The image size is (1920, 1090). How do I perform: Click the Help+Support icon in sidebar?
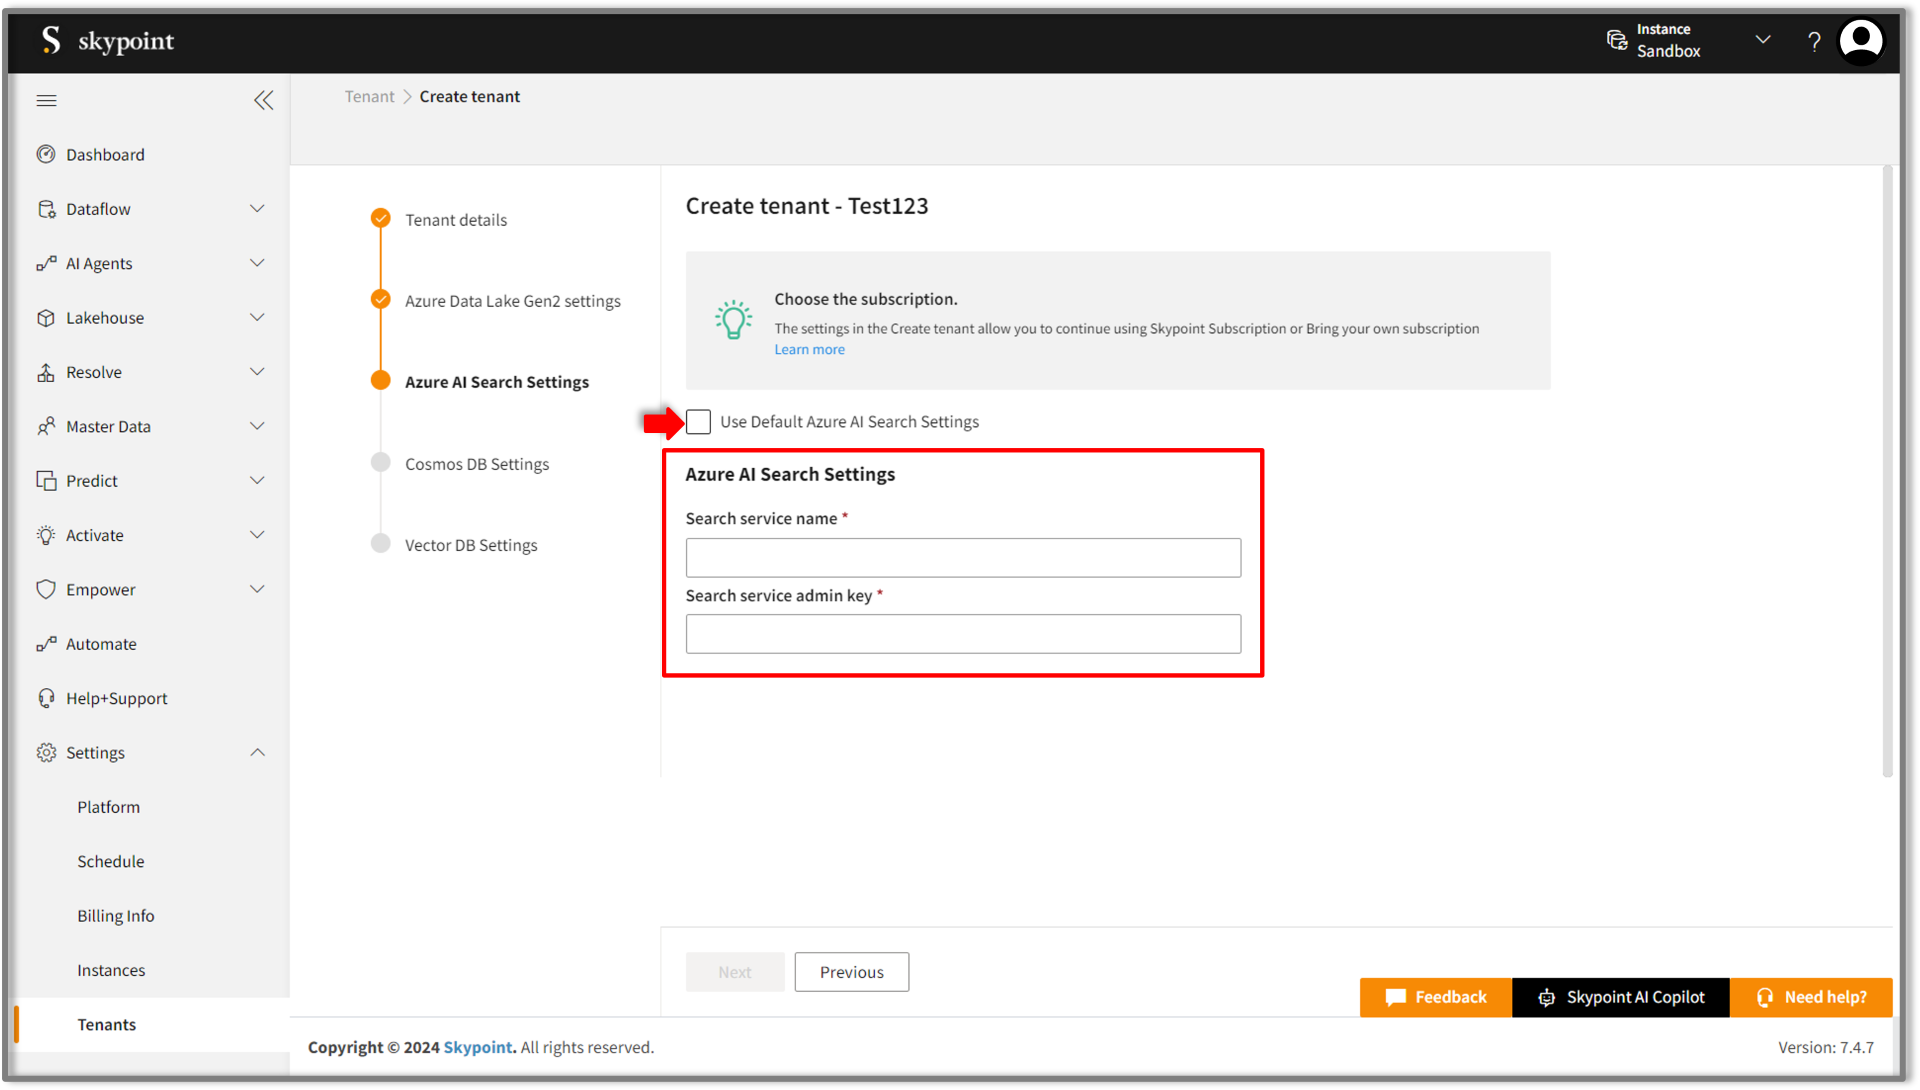[x=46, y=697]
